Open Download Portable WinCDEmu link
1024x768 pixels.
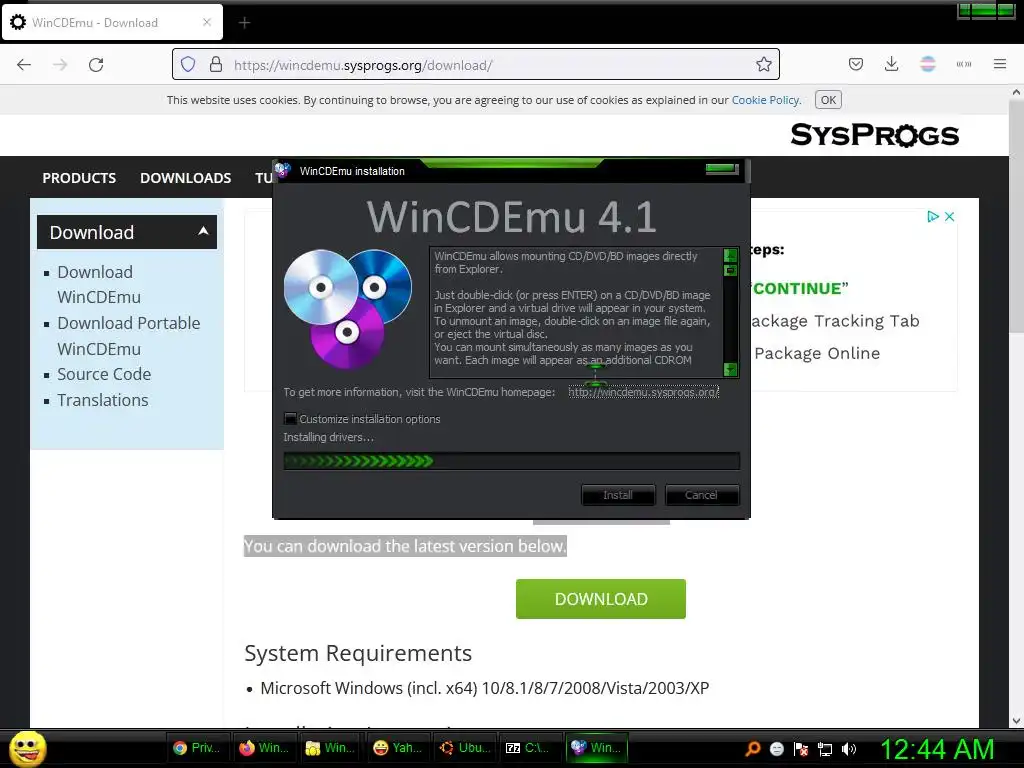pyautogui.click(x=129, y=336)
